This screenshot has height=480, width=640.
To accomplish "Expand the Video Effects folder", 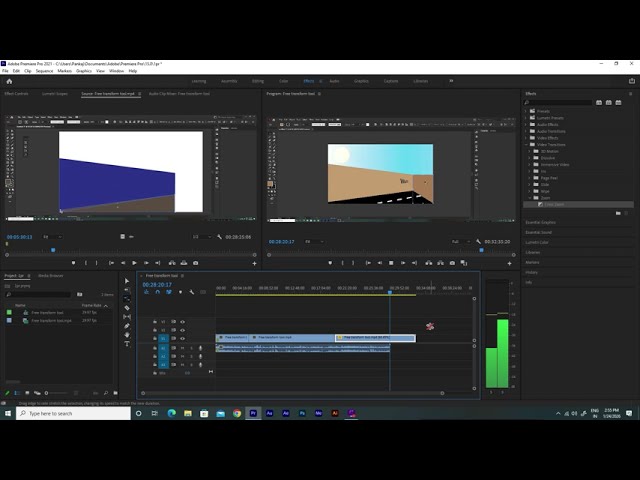I will tap(526, 138).
